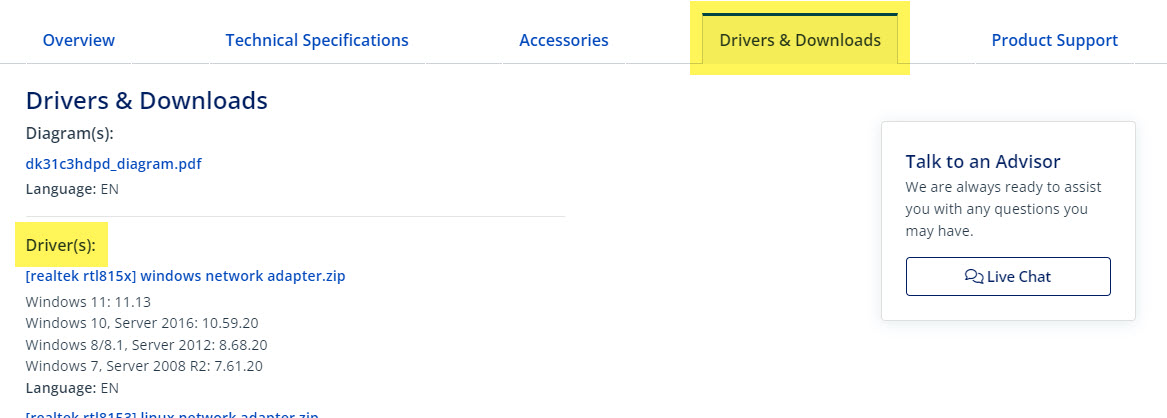Click the speech bubble chat icon
Viewport: 1167px width, 418px height.
point(974,277)
